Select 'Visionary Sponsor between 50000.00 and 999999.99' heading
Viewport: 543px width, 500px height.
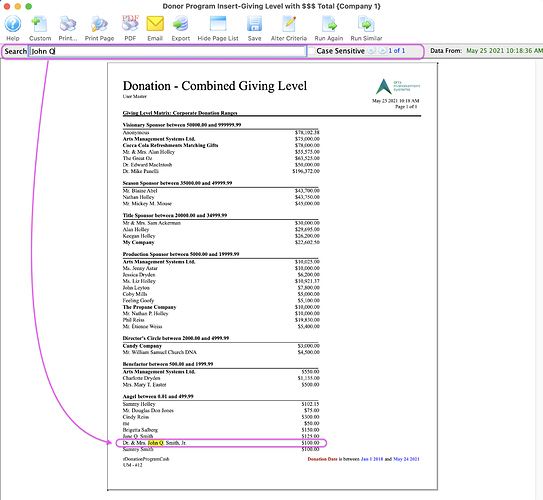click(182, 125)
